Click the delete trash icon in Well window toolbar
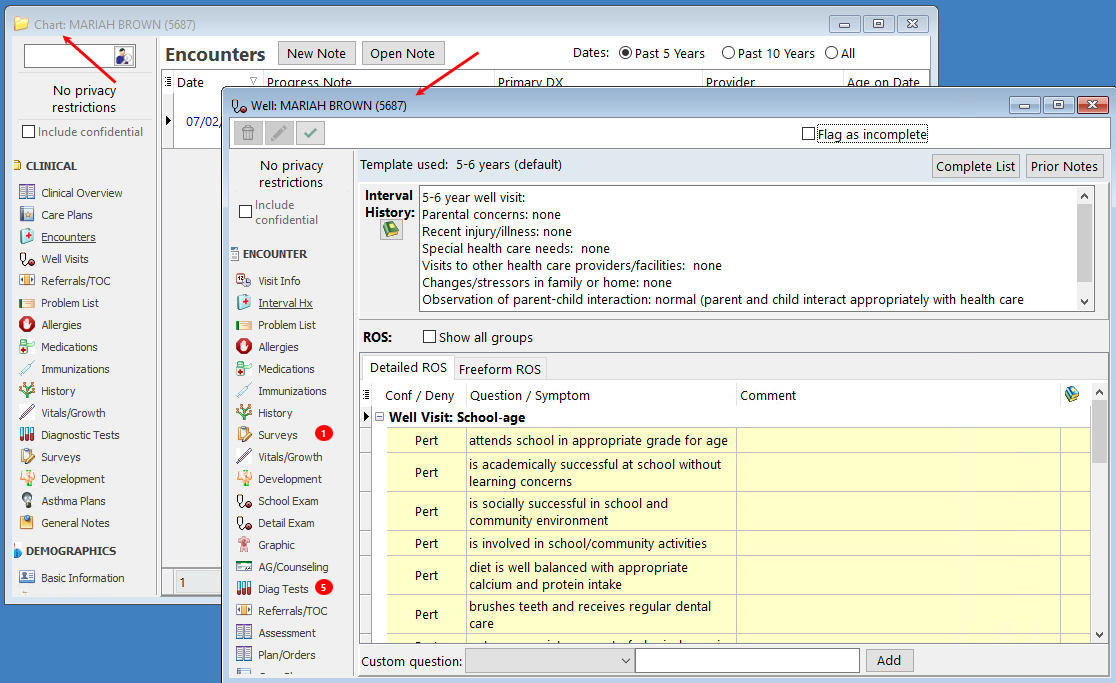The image size is (1116, 683). tap(248, 133)
